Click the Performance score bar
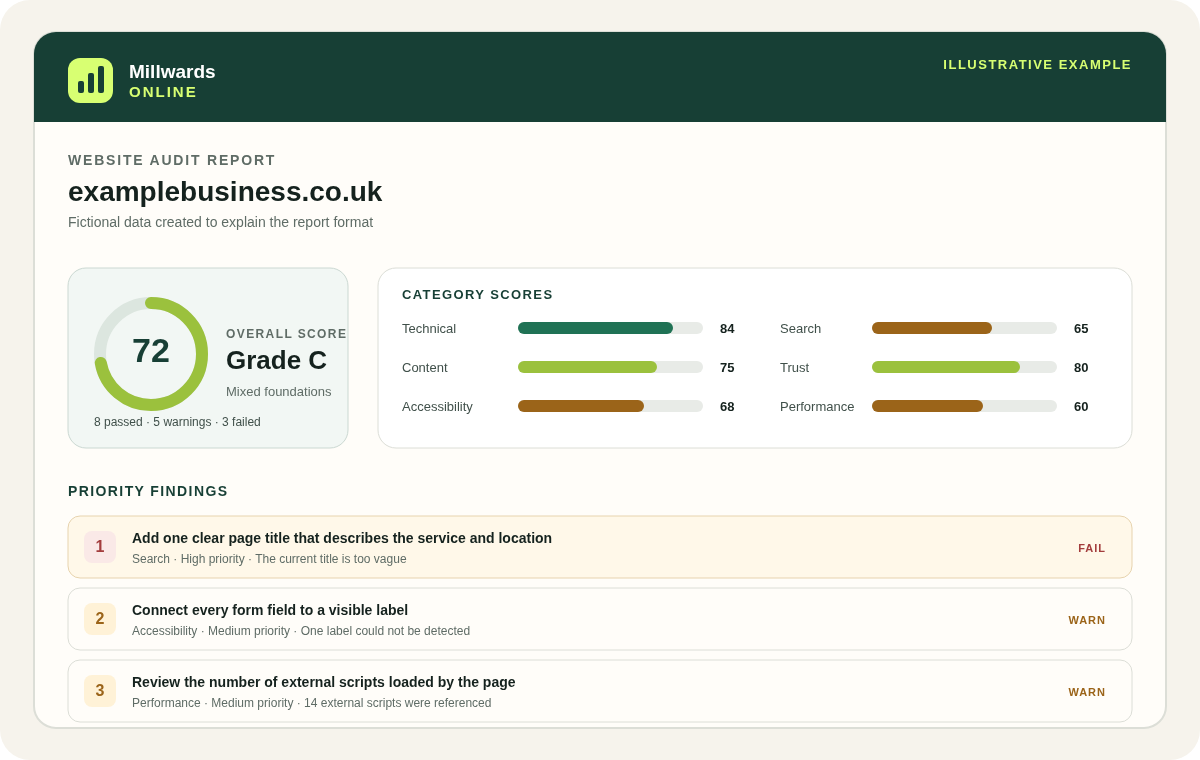The height and width of the screenshot is (760, 1200). tap(964, 406)
